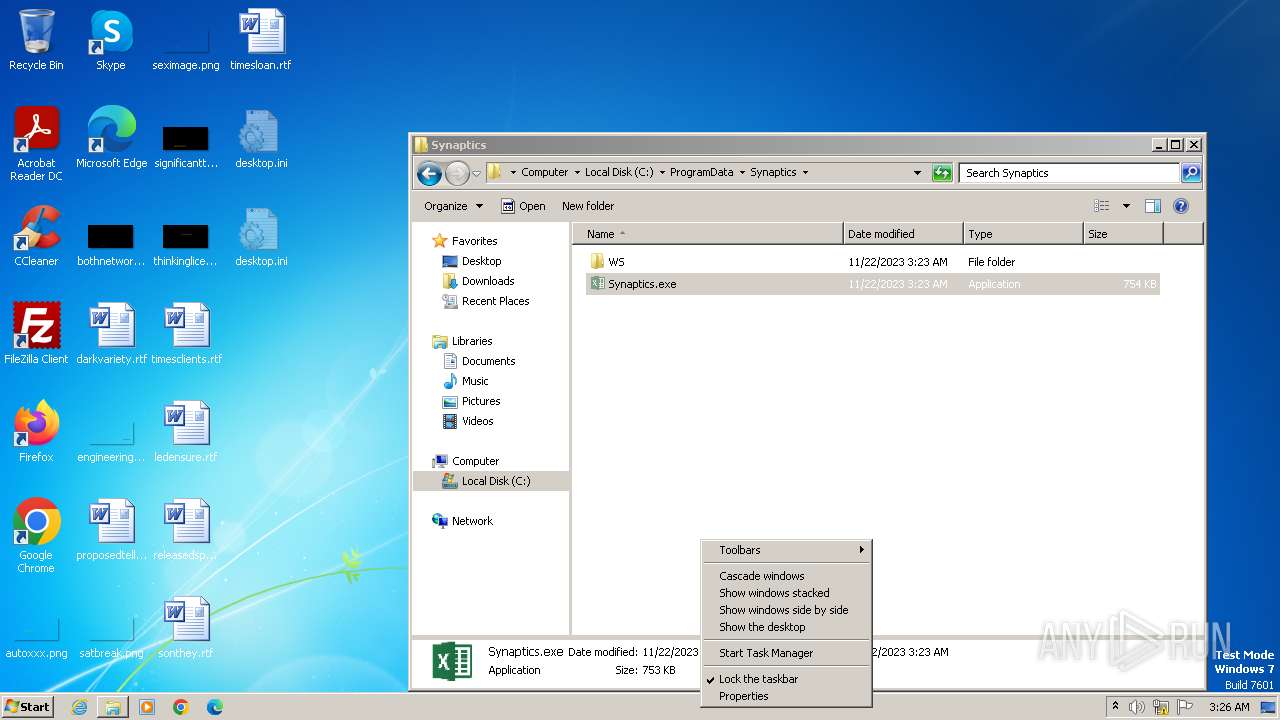Open Windows Media Player taskbar icon
Image resolution: width=1280 pixels, height=720 pixels.
[147, 707]
